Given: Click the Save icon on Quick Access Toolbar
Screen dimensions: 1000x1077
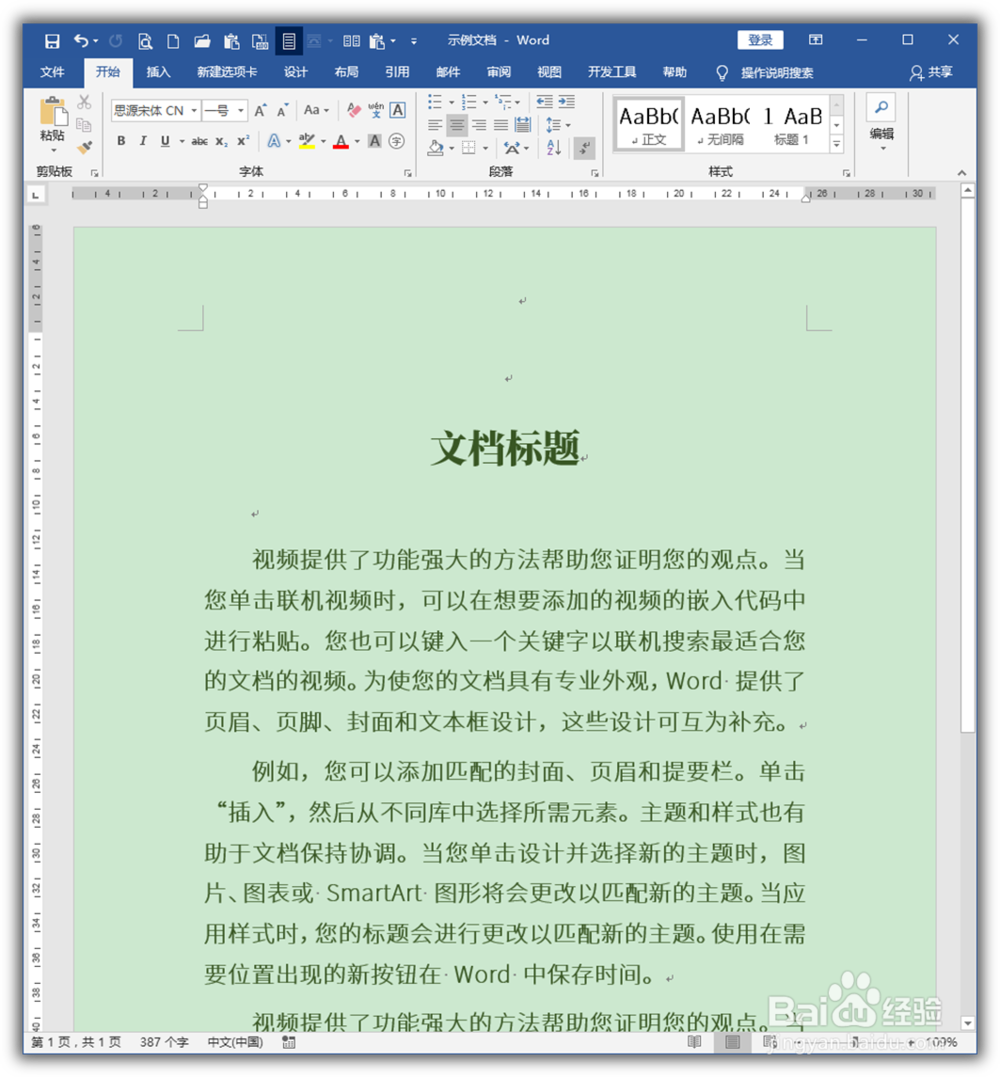Looking at the screenshot, I should coord(50,40).
